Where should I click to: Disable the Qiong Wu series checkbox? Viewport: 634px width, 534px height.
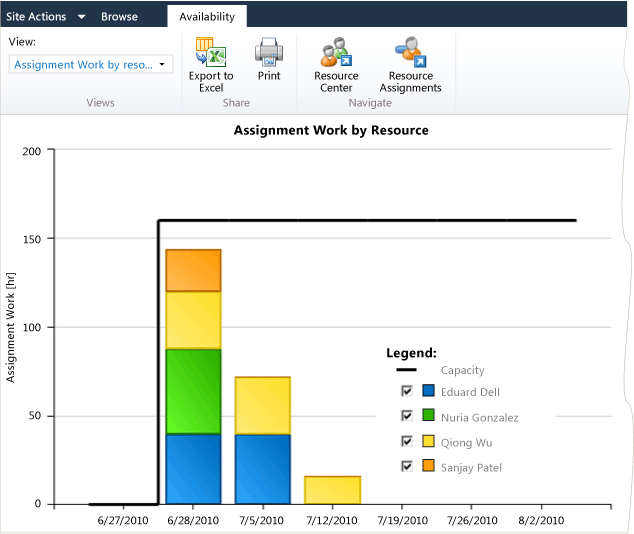pos(407,441)
